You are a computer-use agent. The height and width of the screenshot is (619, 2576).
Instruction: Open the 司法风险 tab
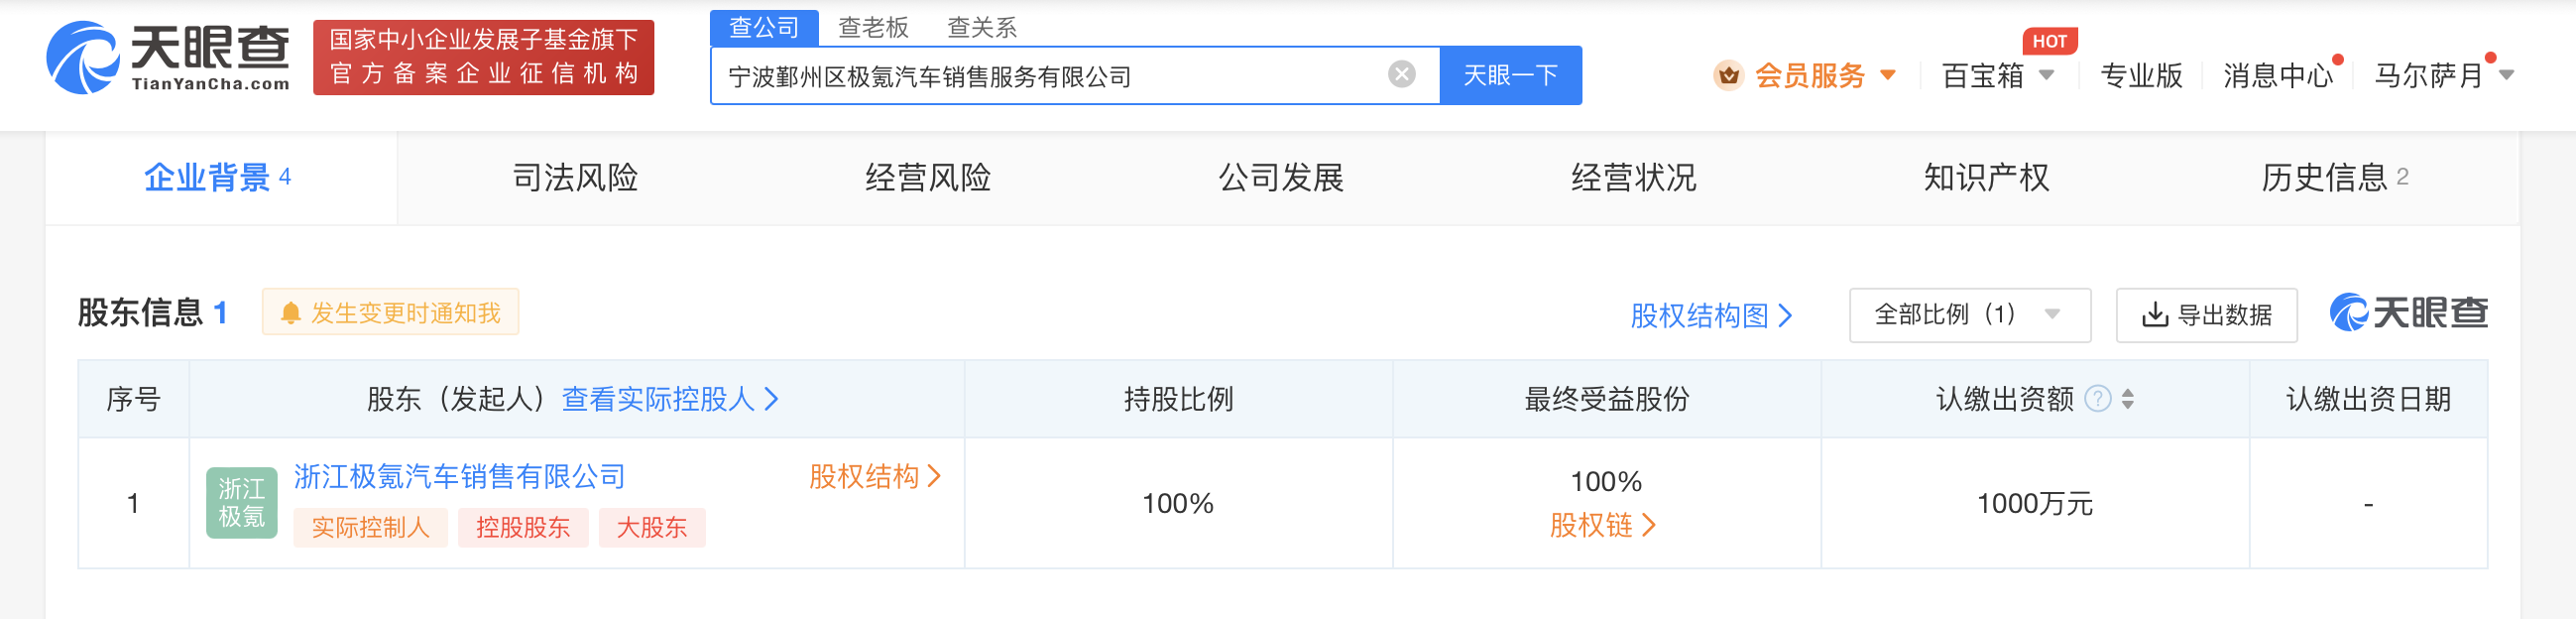[575, 178]
